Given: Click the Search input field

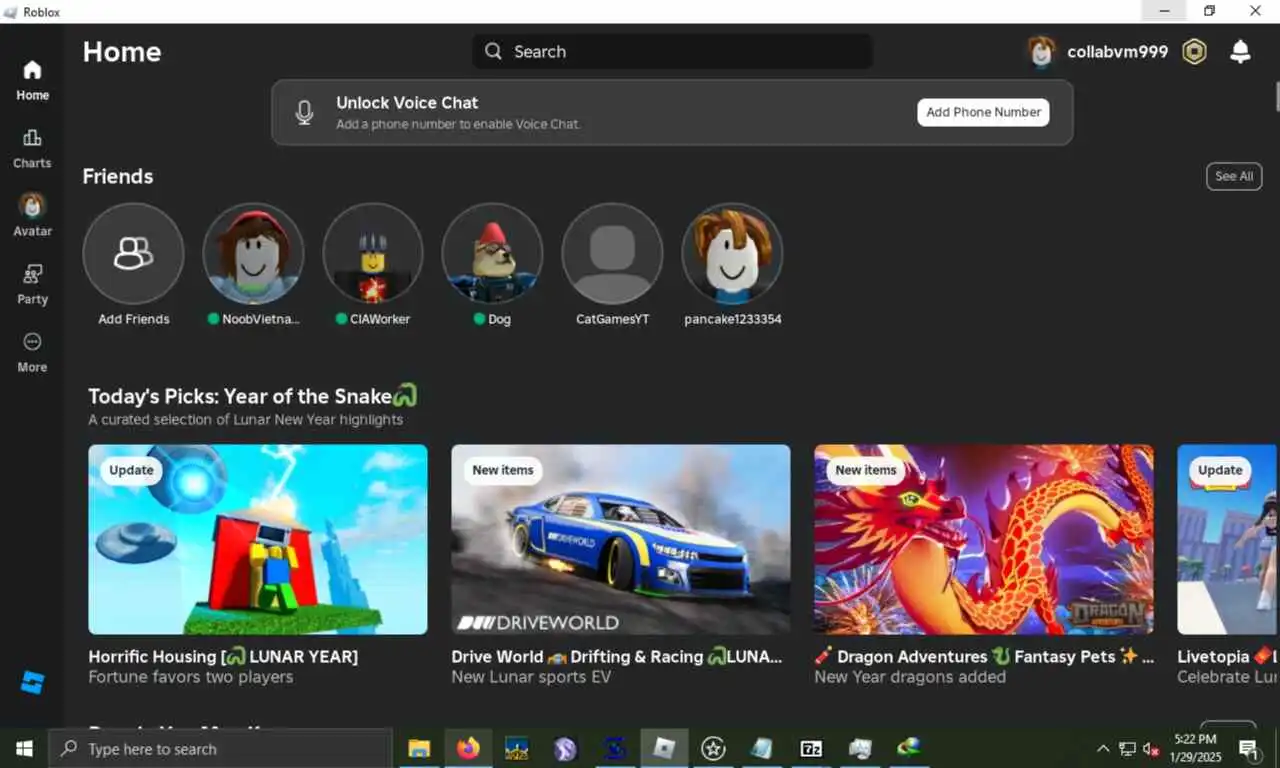Looking at the screenshot, I should (672, 51).
